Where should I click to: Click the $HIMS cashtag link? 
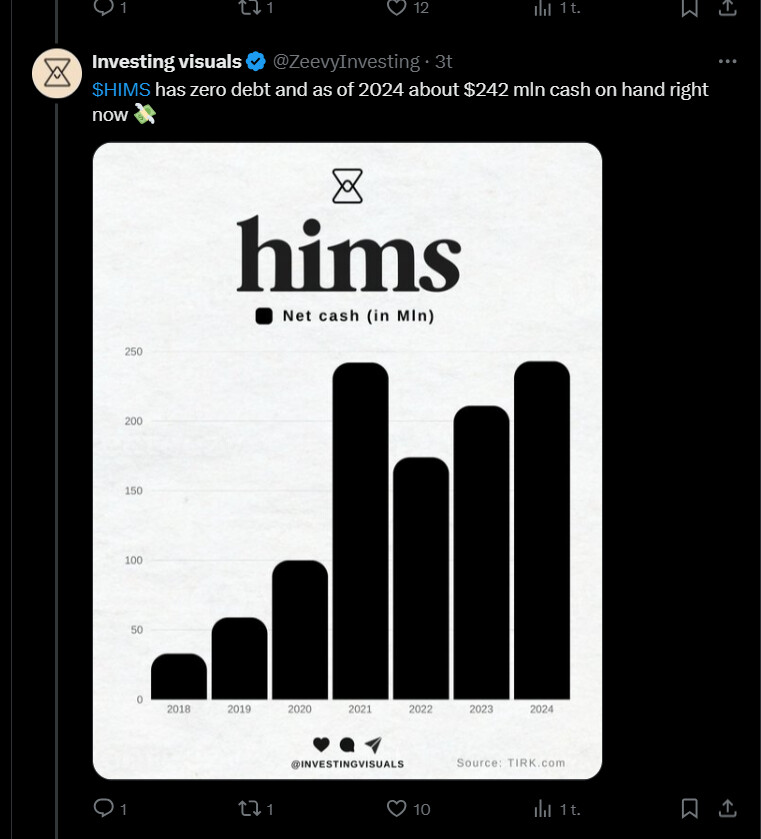pos(121,89)
